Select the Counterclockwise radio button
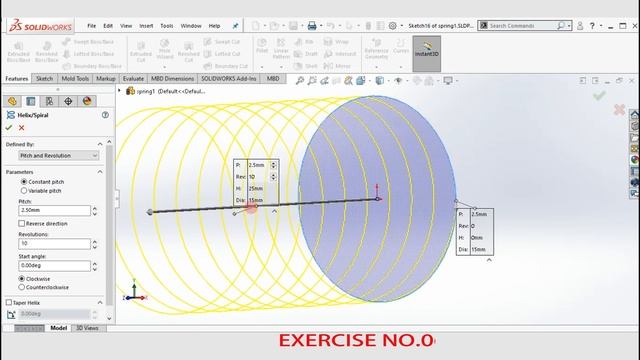The image size is (640, 360). tap(22, 287)
